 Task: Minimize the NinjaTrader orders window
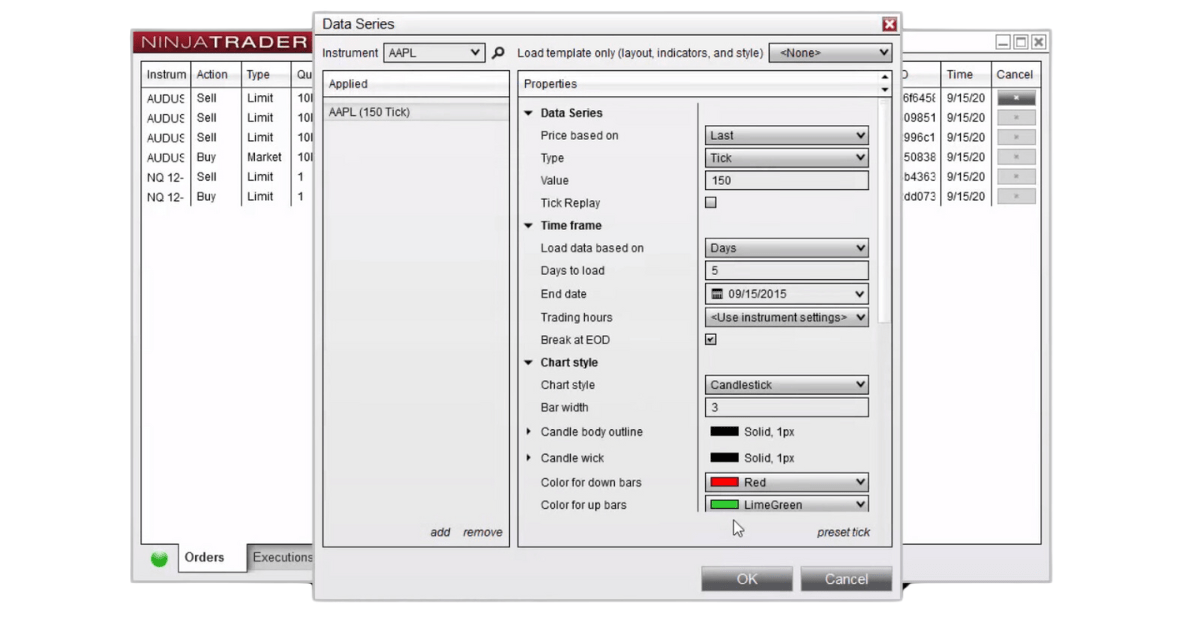[x=1003, y=42]
